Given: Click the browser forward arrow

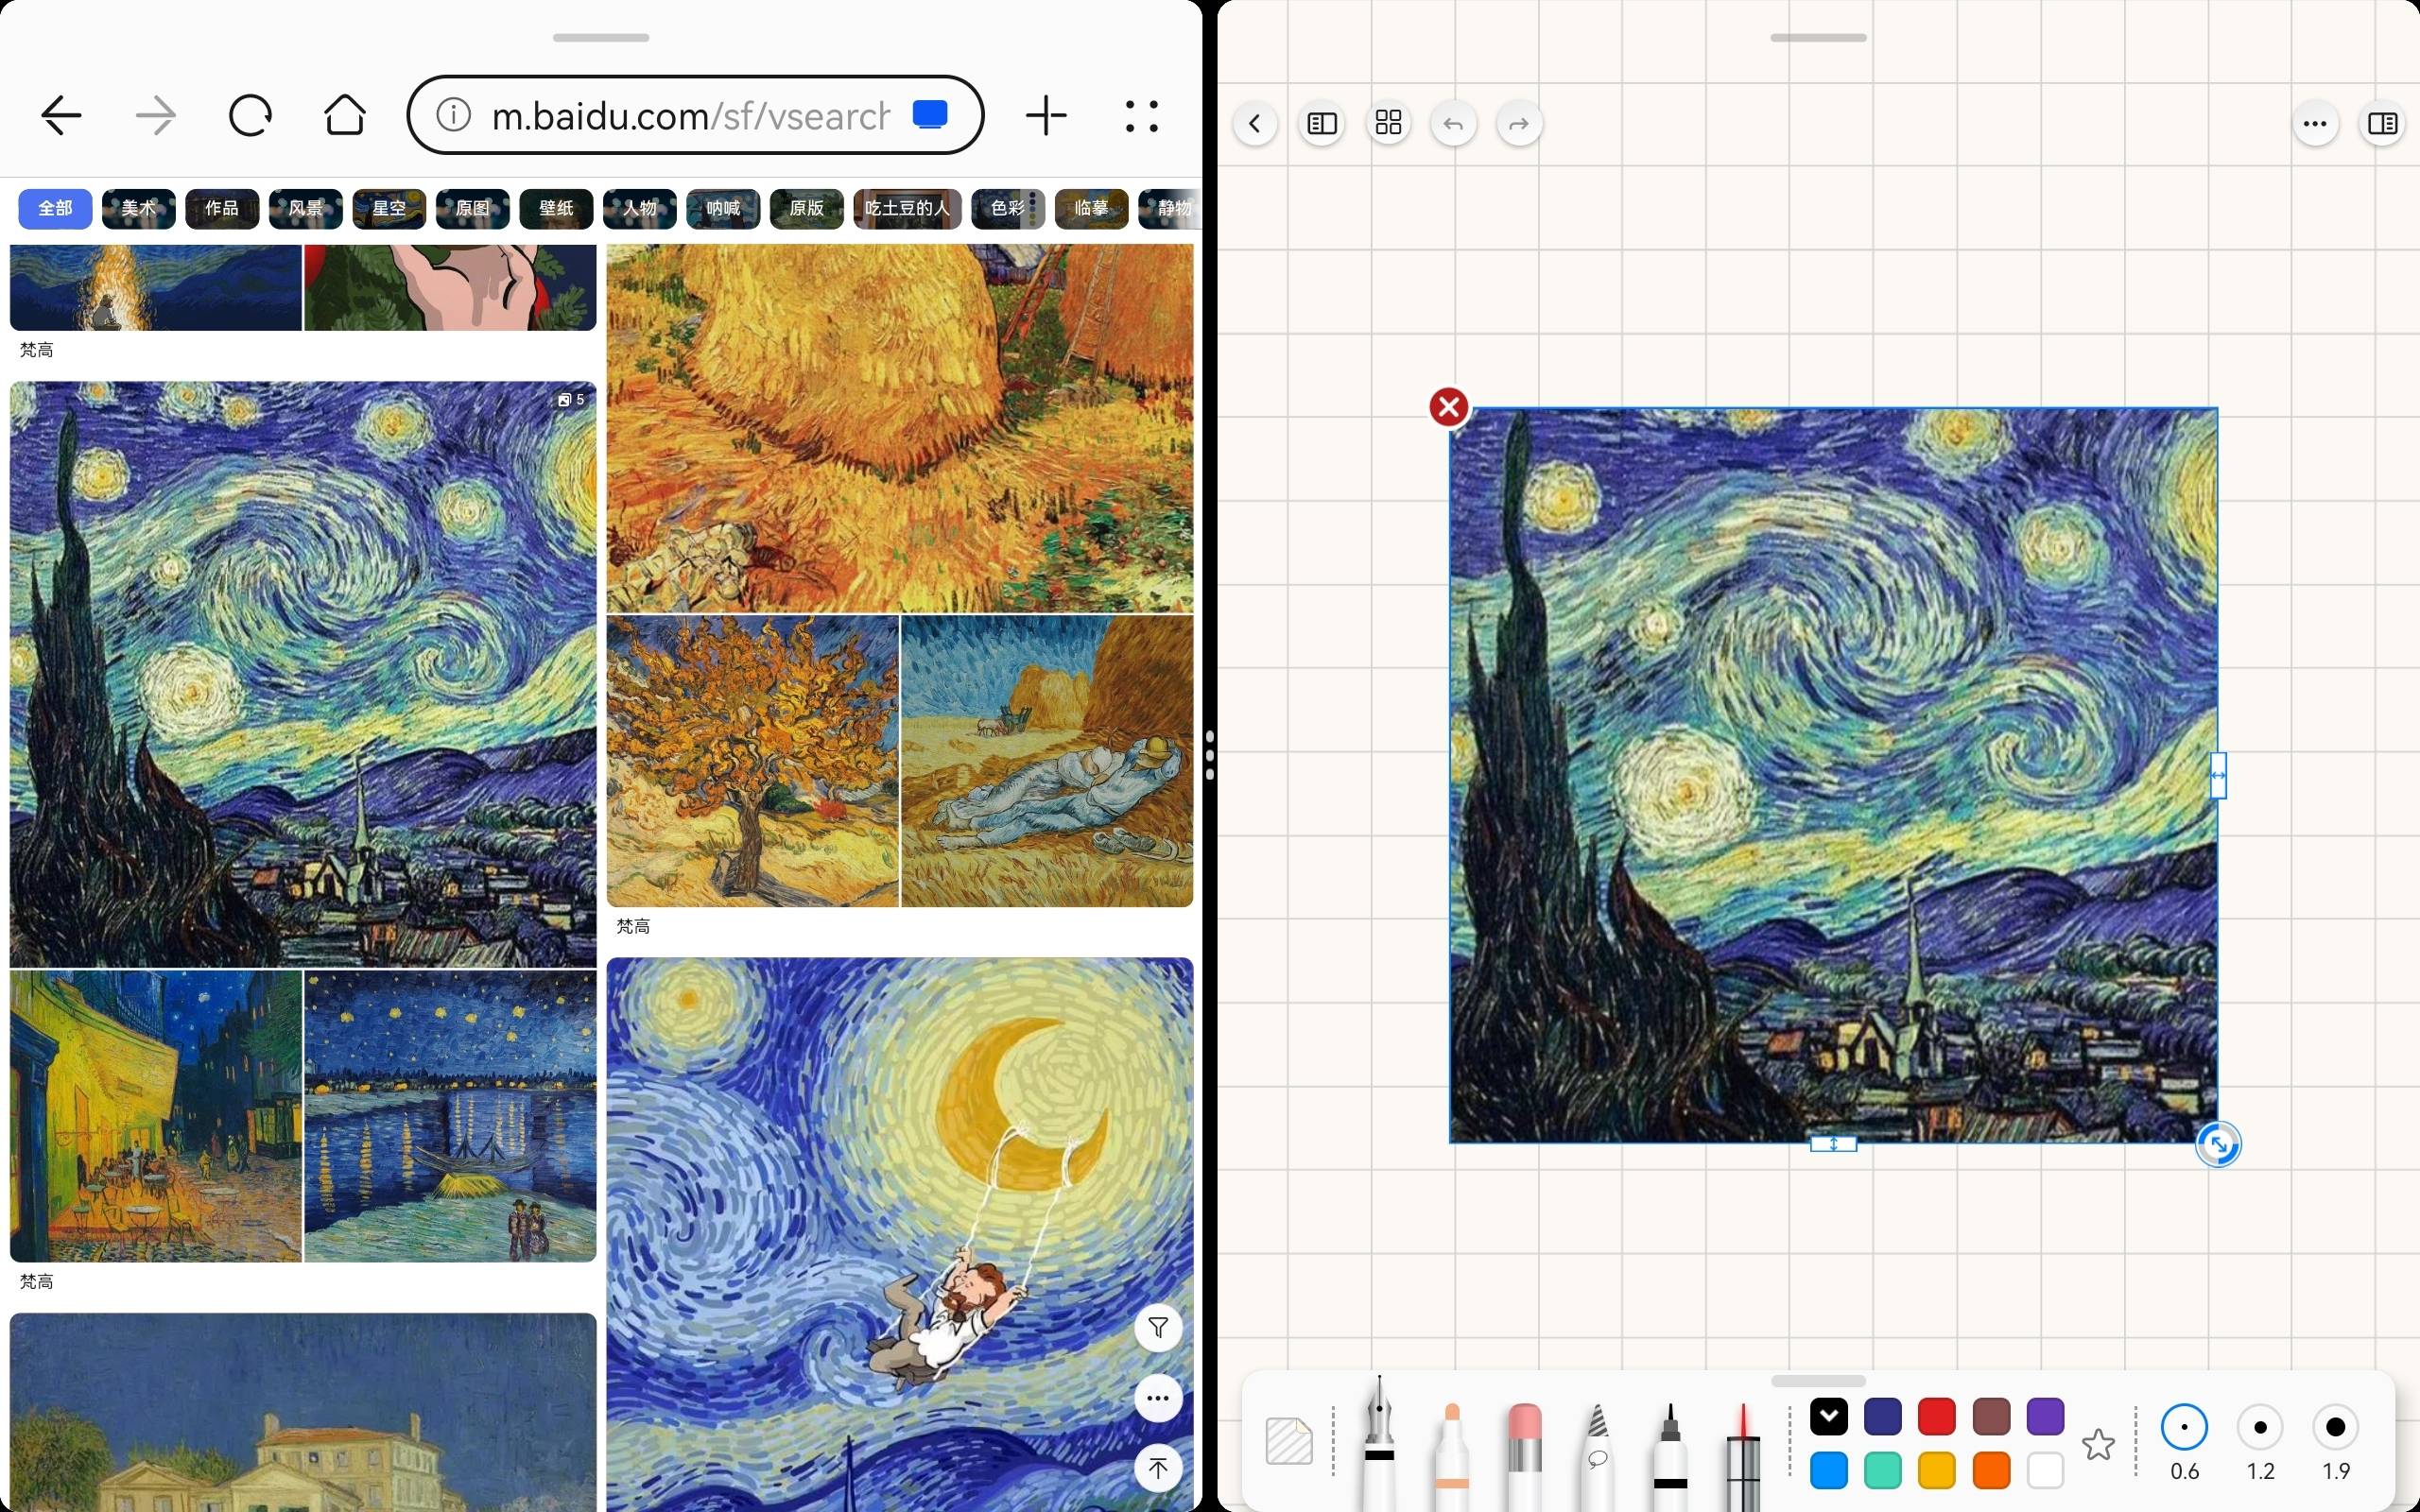Looking at the screenshot, I should coord(155,116).
